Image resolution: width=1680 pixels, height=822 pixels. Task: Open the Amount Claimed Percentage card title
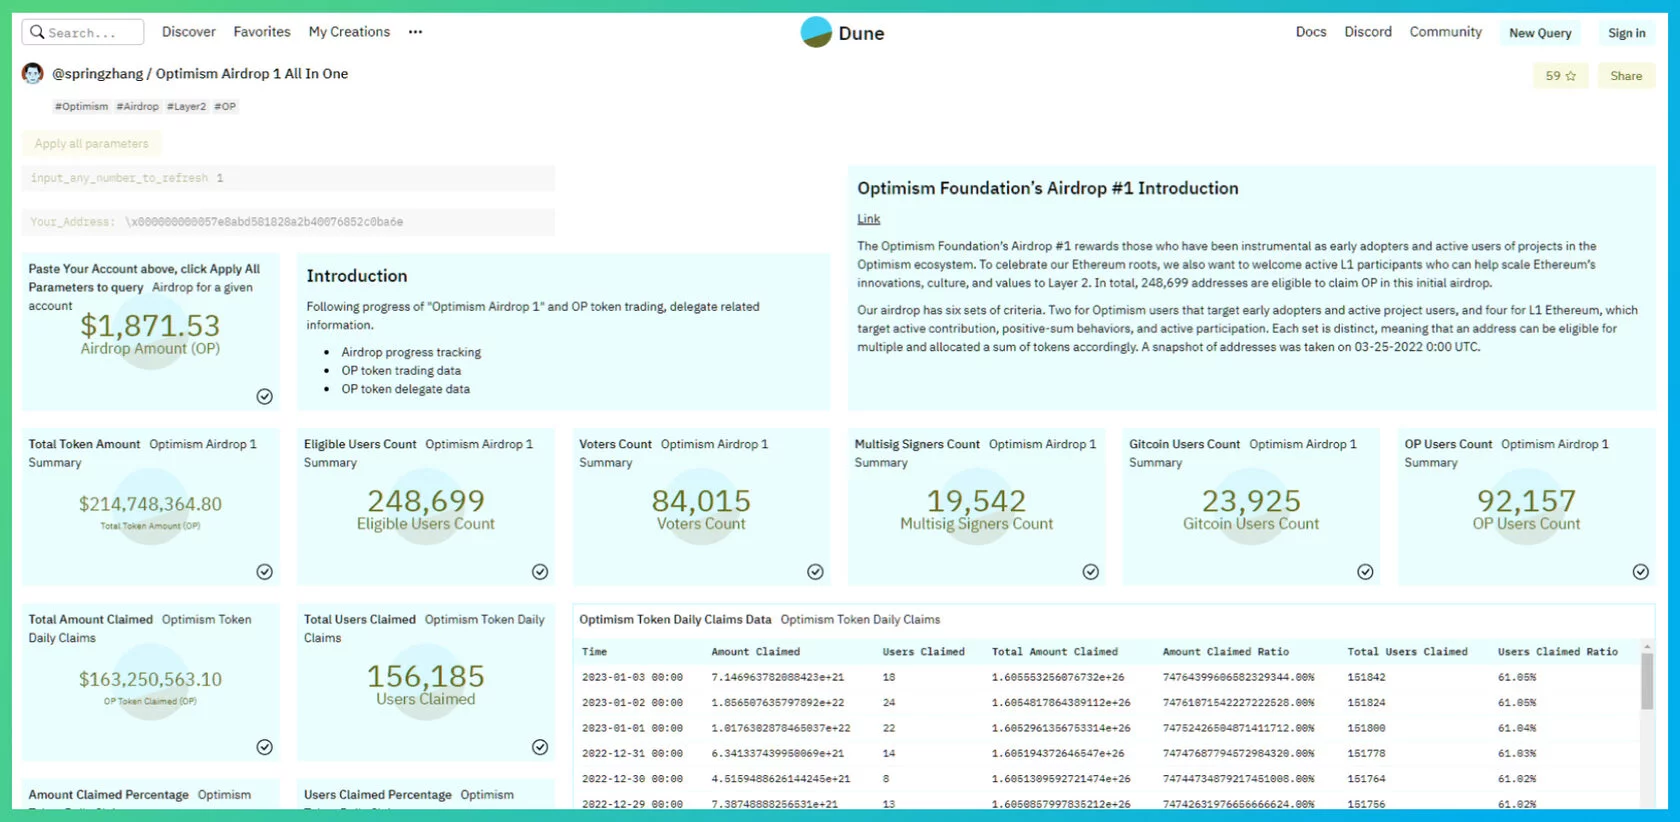[x=108, y=795]
